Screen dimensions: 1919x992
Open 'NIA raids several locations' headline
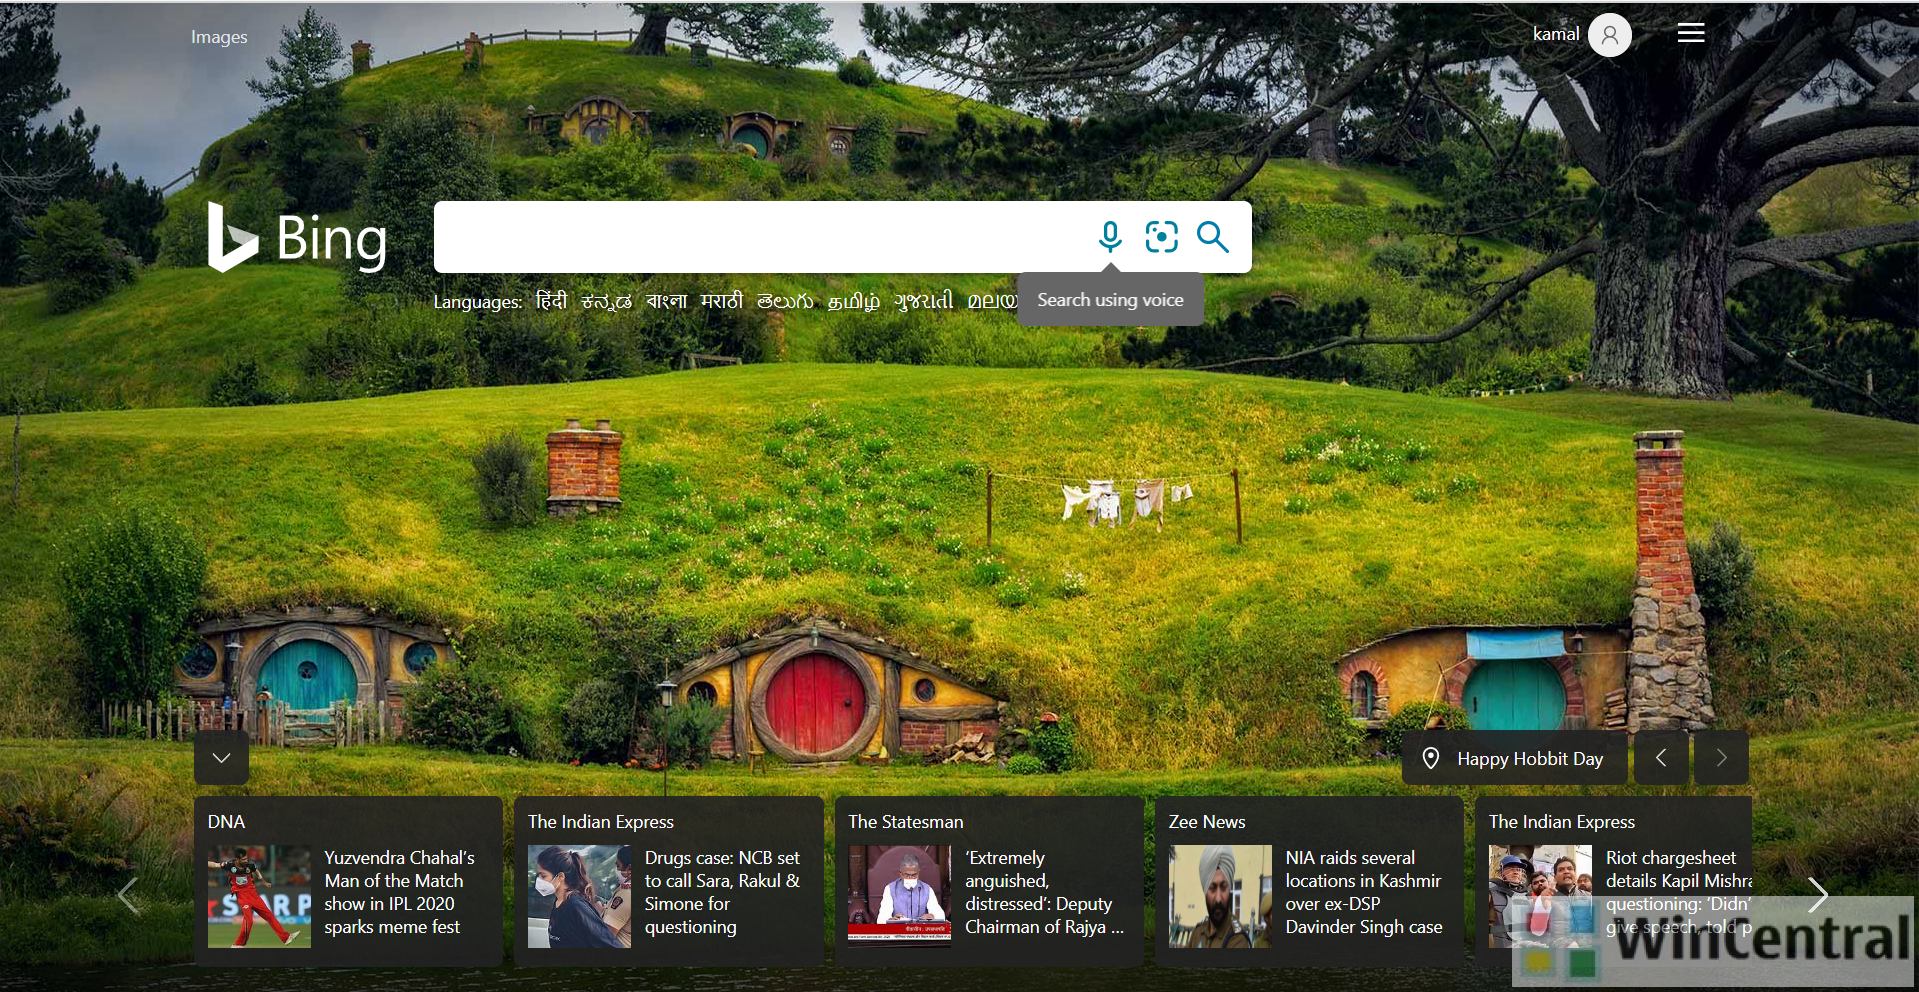1364,892
